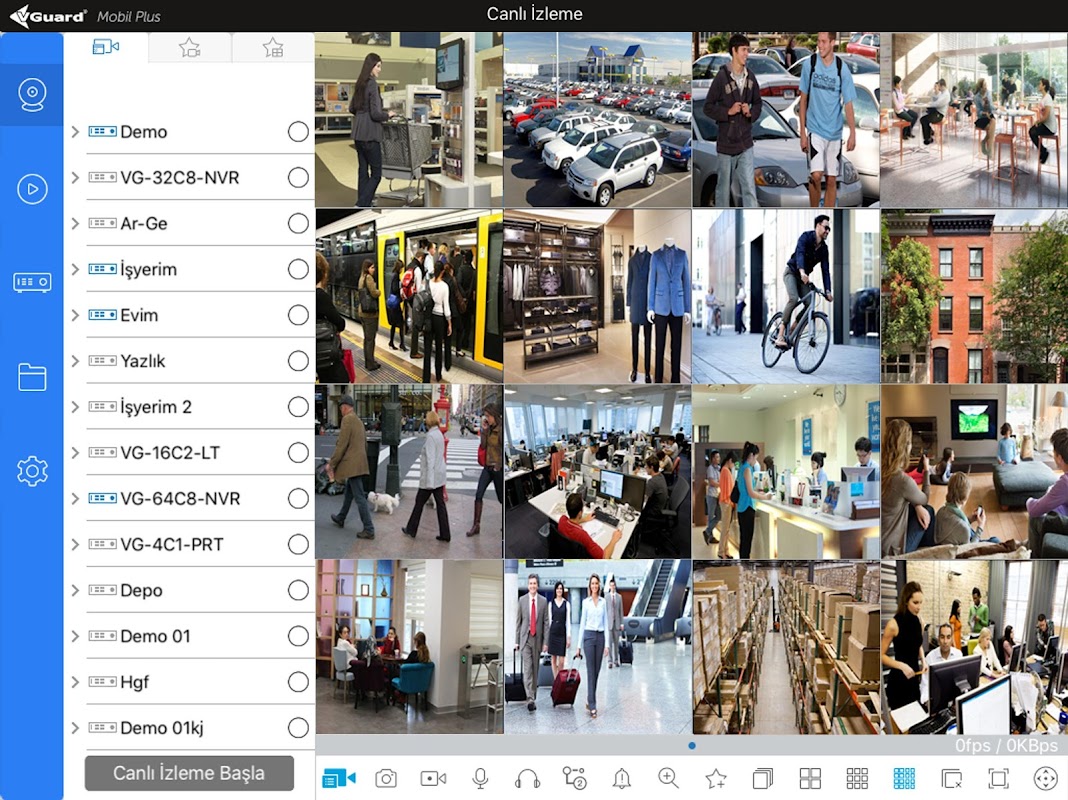
Task: Open the alarm bell notifications
Action: 622,778
